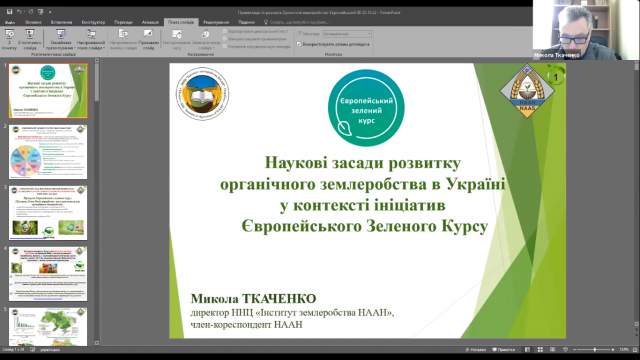Click the diamond НААН NAAS logo
Image resolution: width=640 pixels, height=360 pixels.
point(527,91)
